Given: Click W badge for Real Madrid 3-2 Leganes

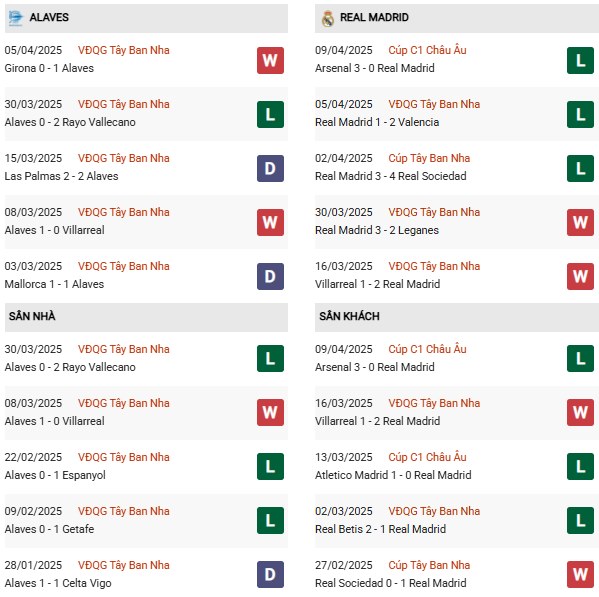Looking at the screenshot, I should [x=580, y=222].
